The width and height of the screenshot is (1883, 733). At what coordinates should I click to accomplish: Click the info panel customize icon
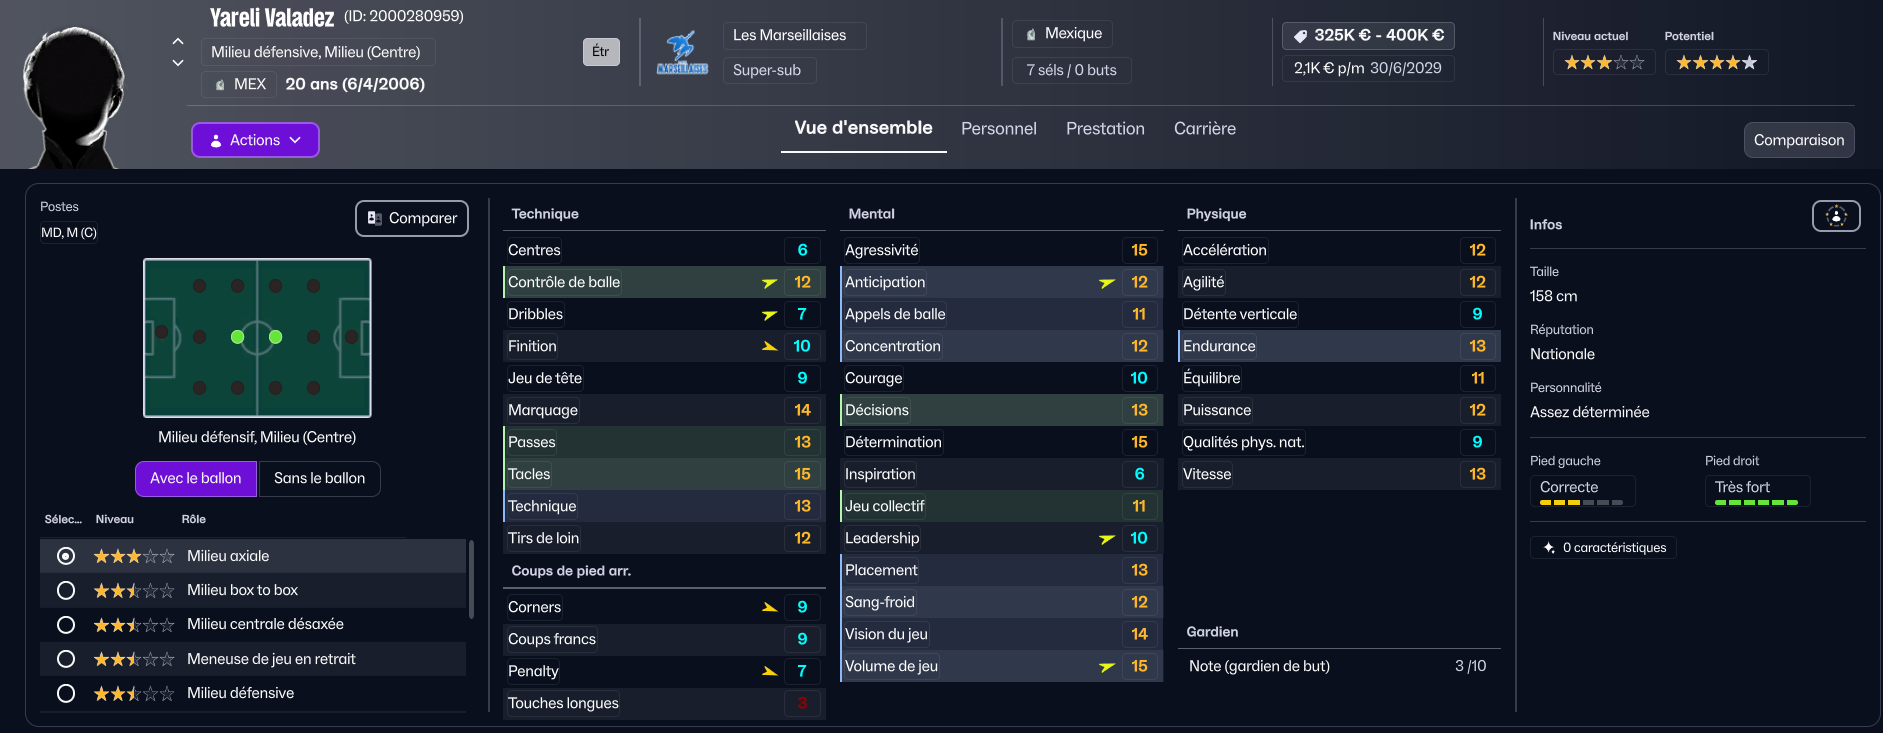[1836, 216]
